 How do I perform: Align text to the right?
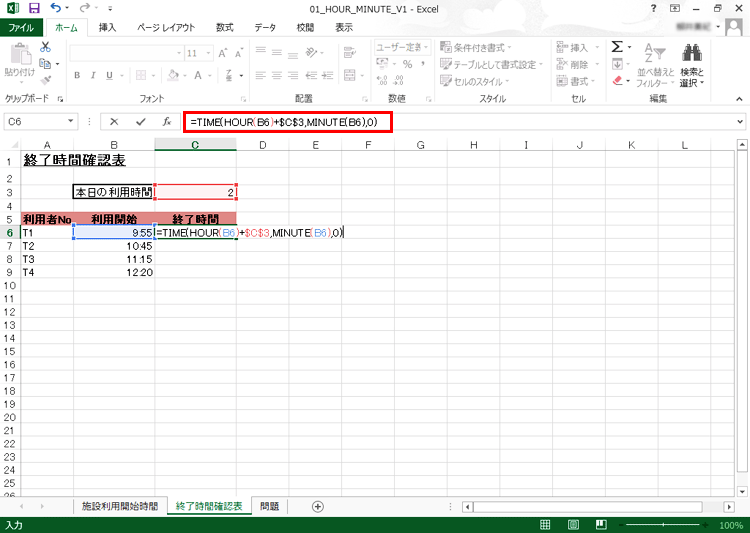(293, 76)
